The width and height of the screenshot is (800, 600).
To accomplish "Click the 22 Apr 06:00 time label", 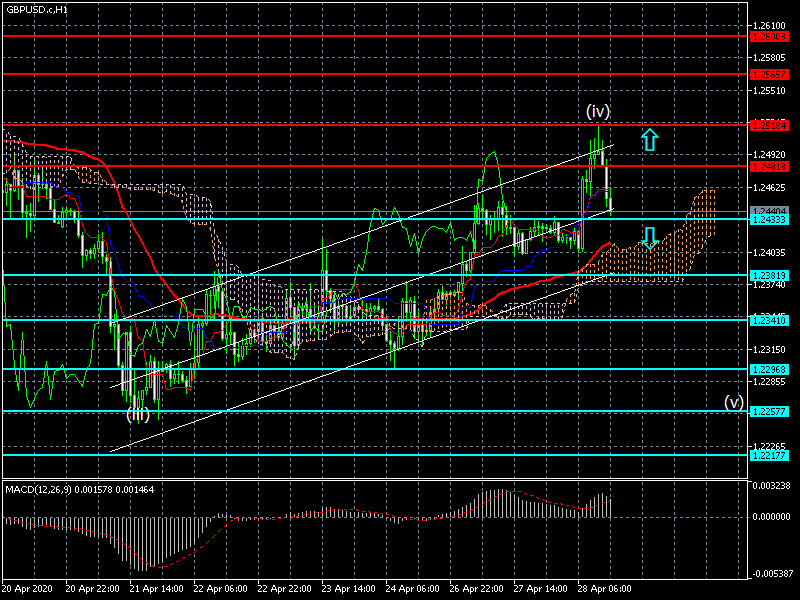I will point(221,589).
